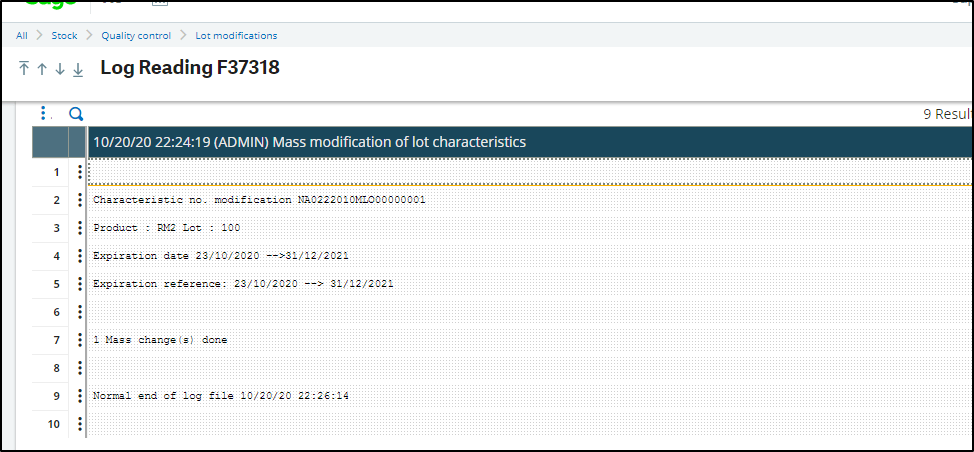Go to previous record arrow
The image size is (974, 452).
(x=42, y=69)
